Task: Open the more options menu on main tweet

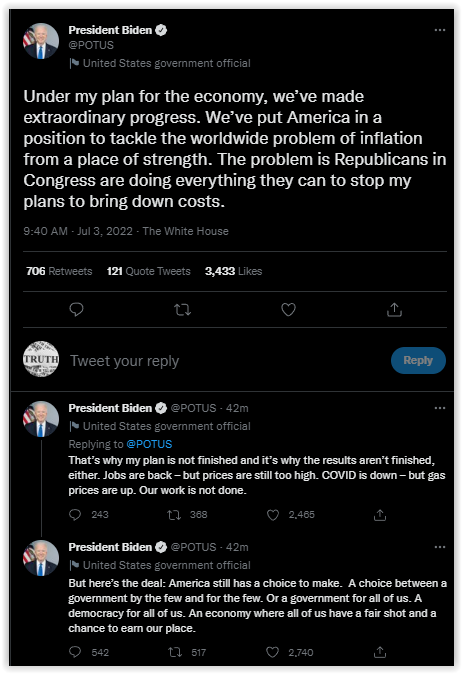Action: (440, 30)
